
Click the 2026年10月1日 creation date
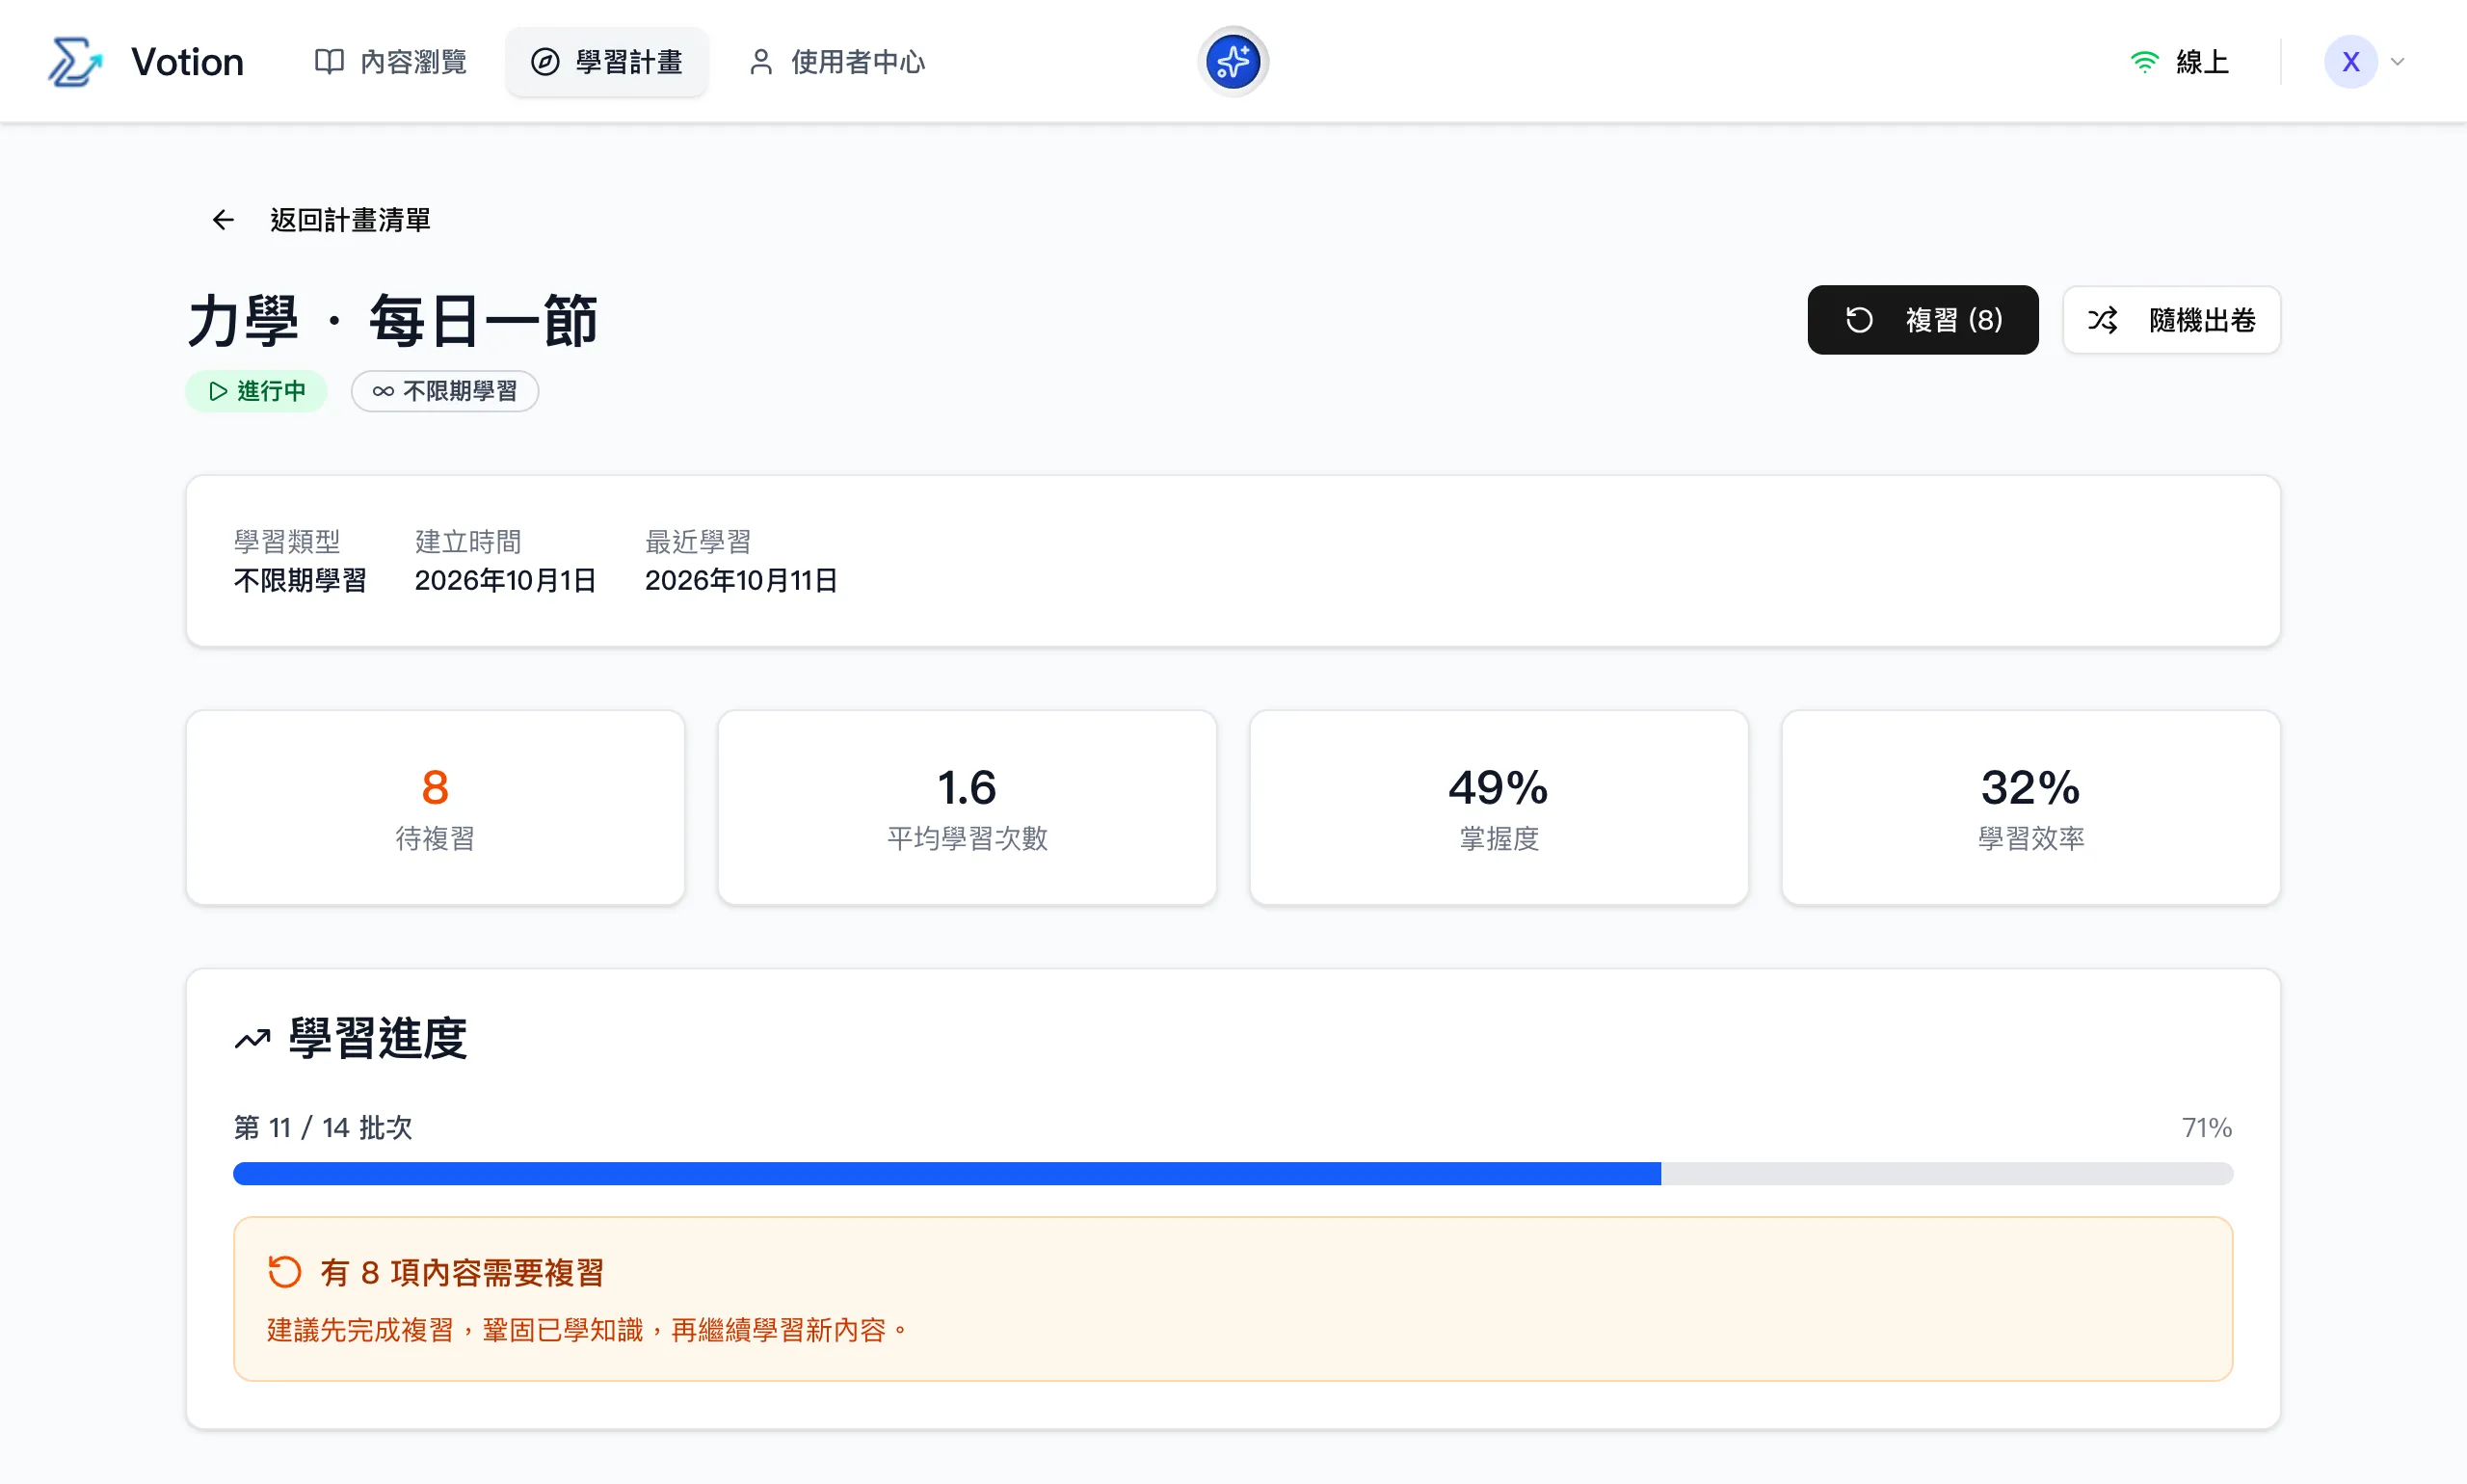[x=505, y=580]
